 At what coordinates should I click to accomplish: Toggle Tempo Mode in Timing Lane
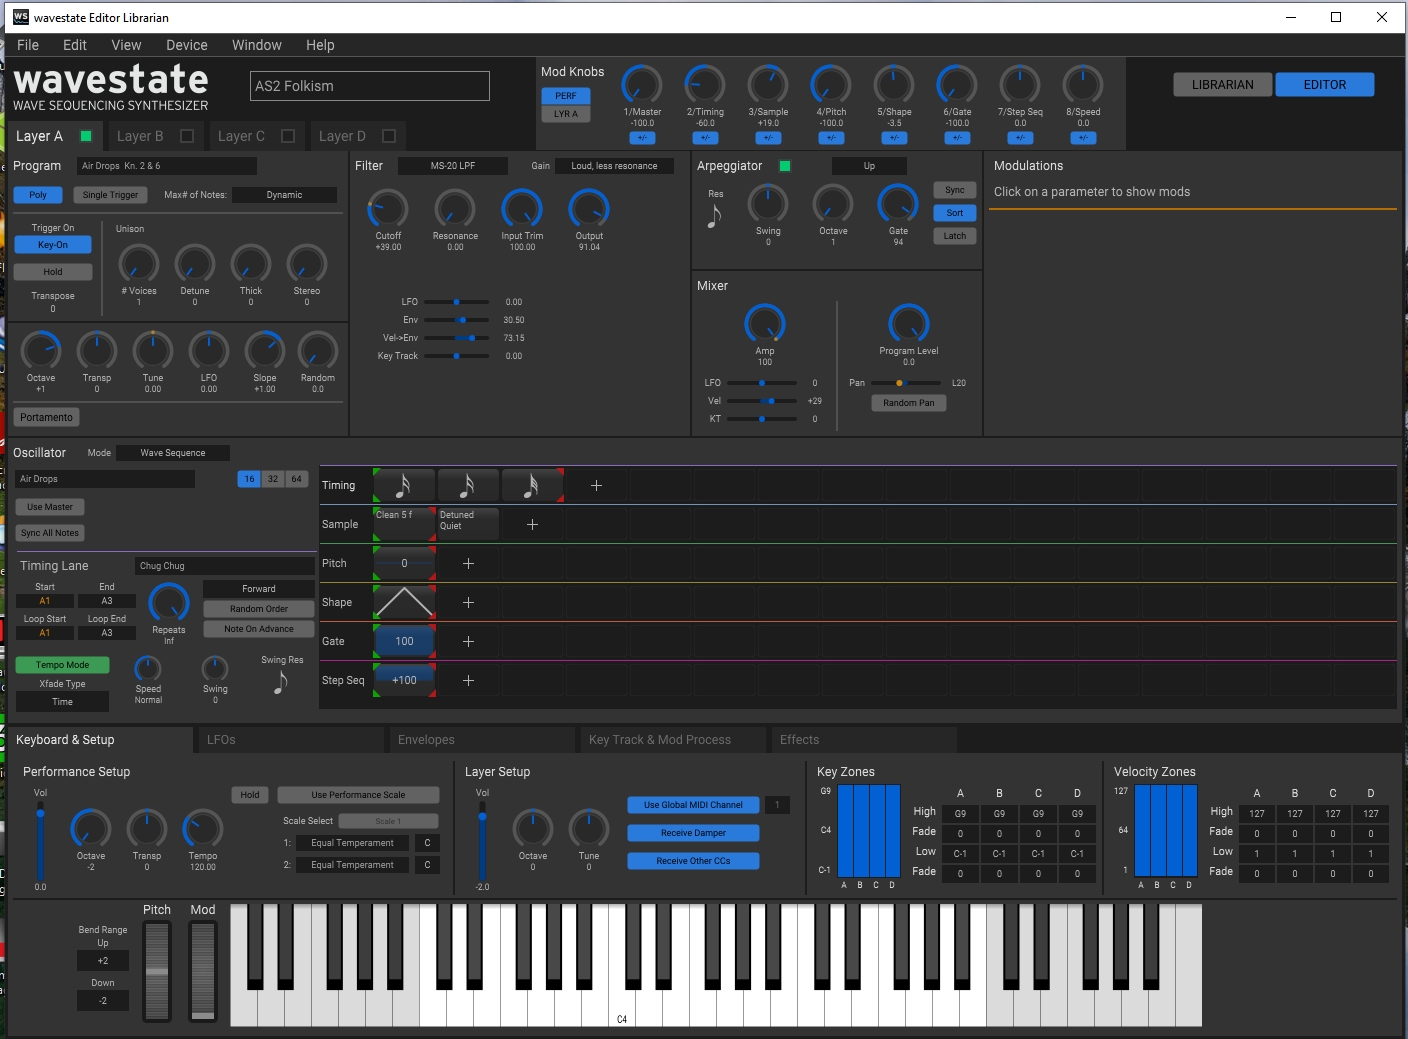pos(62,665)
